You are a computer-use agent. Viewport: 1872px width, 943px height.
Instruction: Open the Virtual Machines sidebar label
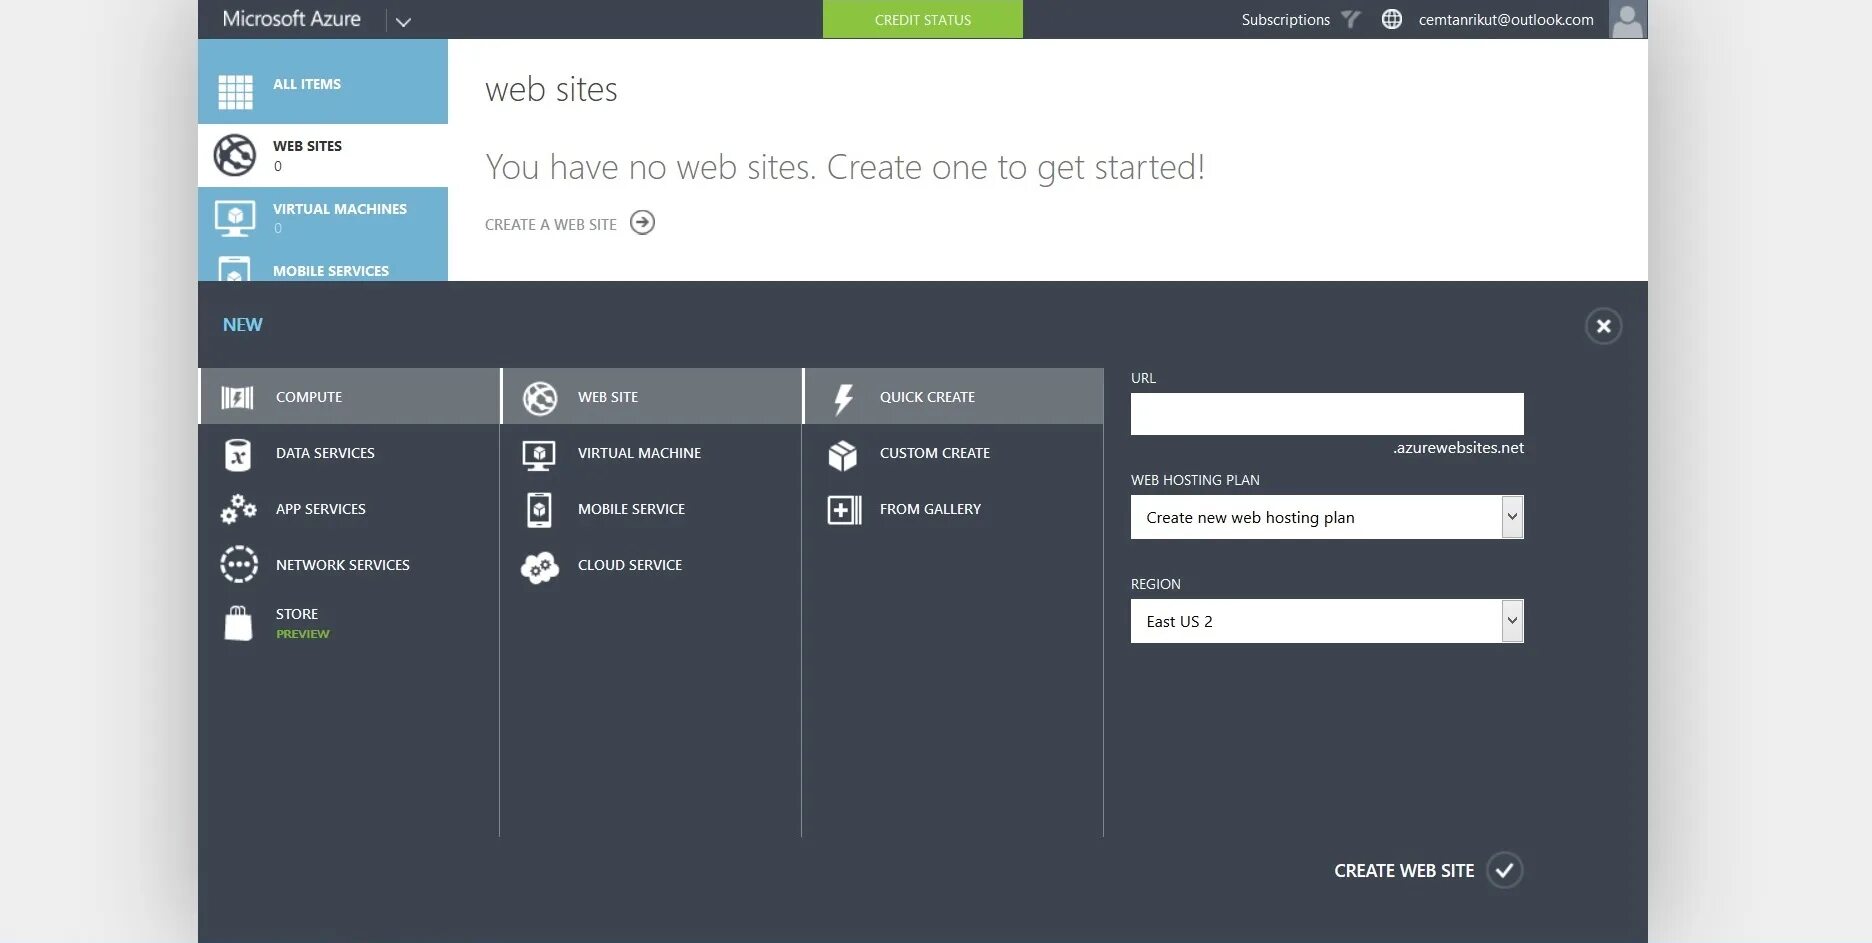tap(340, 209)
